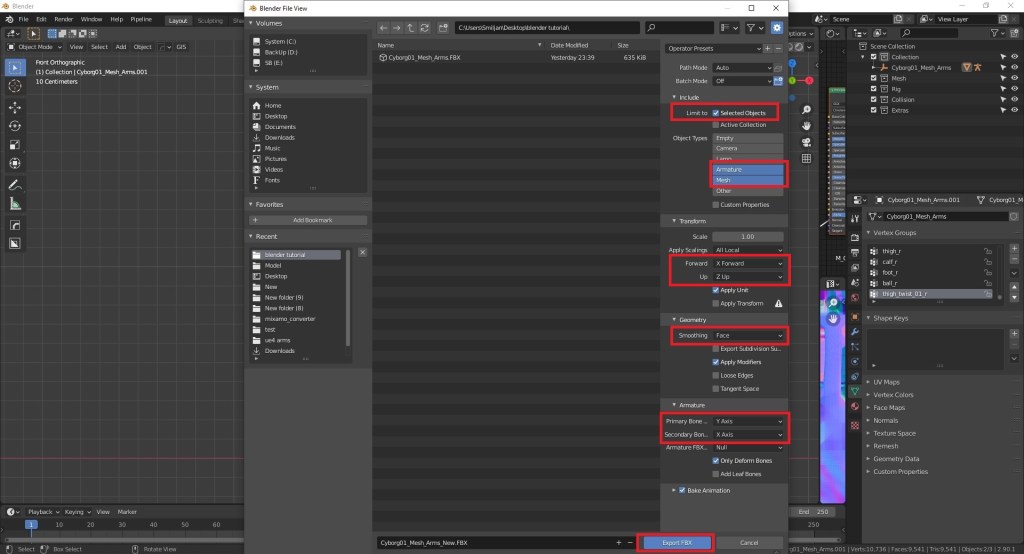Viewport: 1024px width, 554px height.
Task: Open the Render menu
Action: [63, 19]
